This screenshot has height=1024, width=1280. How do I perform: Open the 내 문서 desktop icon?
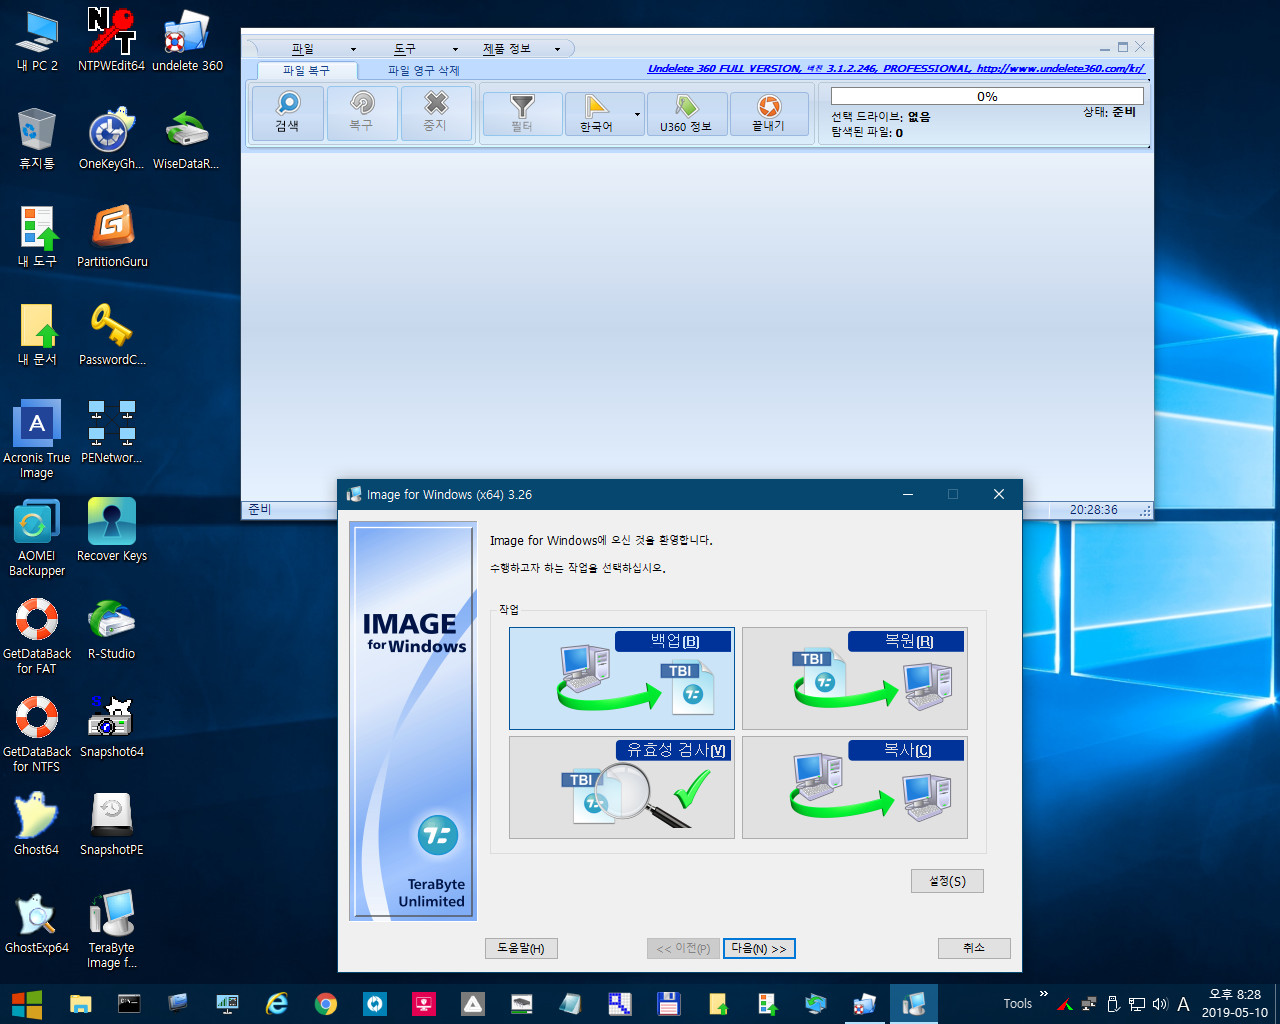tap(37, 334)
